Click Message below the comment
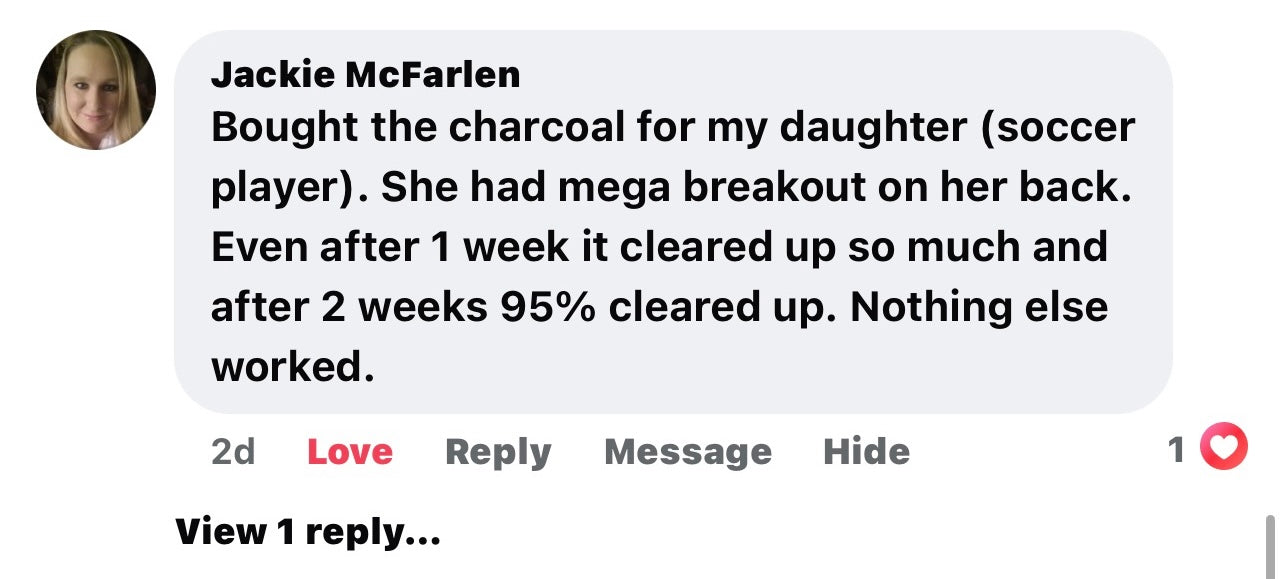This screenshot has width=1284, height=579. tap(687, 452)
